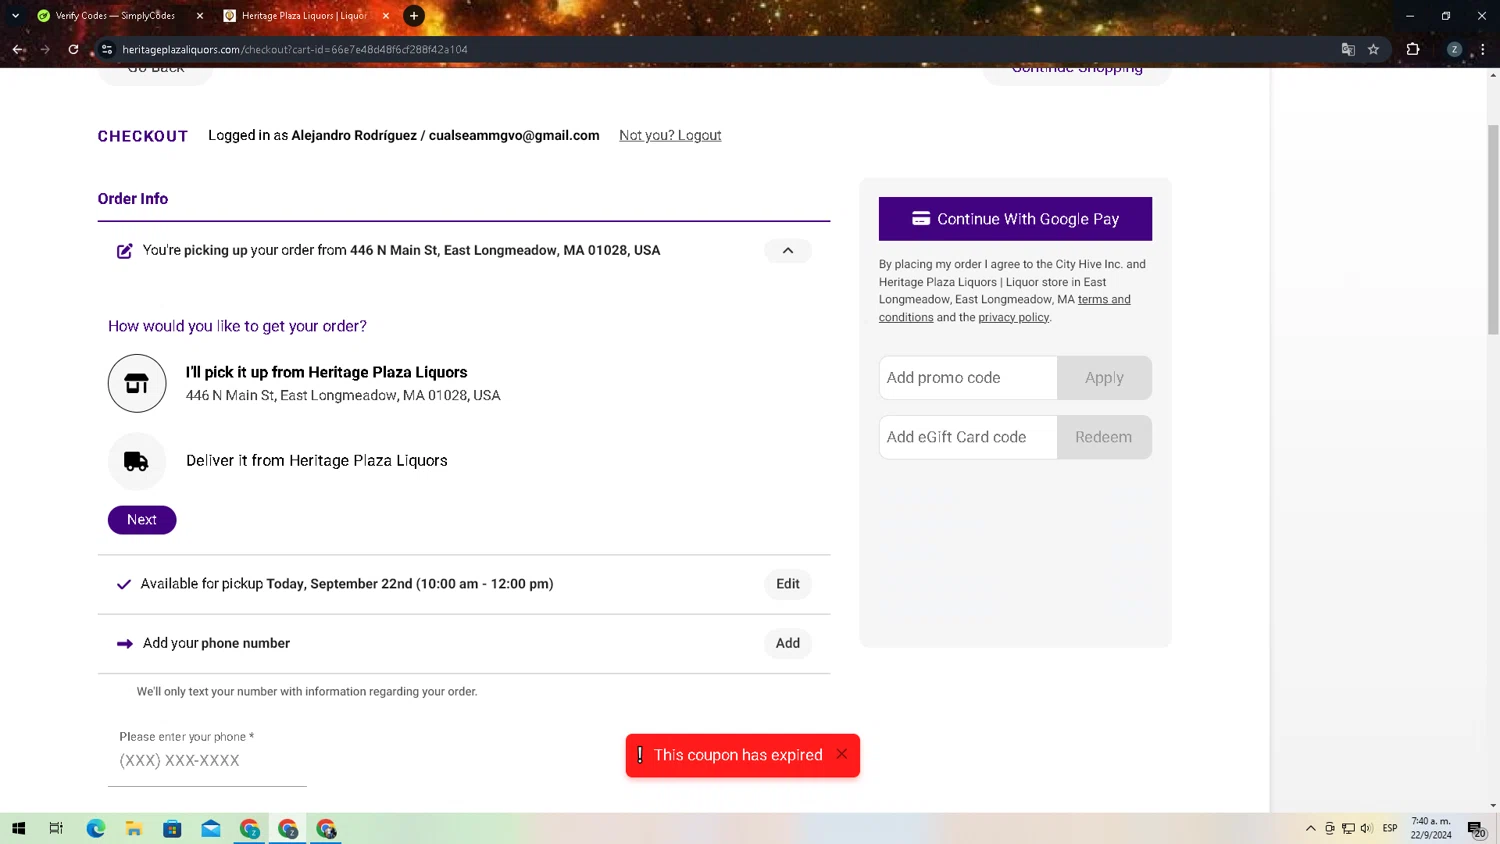Open the Chrome profile avatar
Viewport: 1500px width, 844px height.
[x=1455, y=49]
